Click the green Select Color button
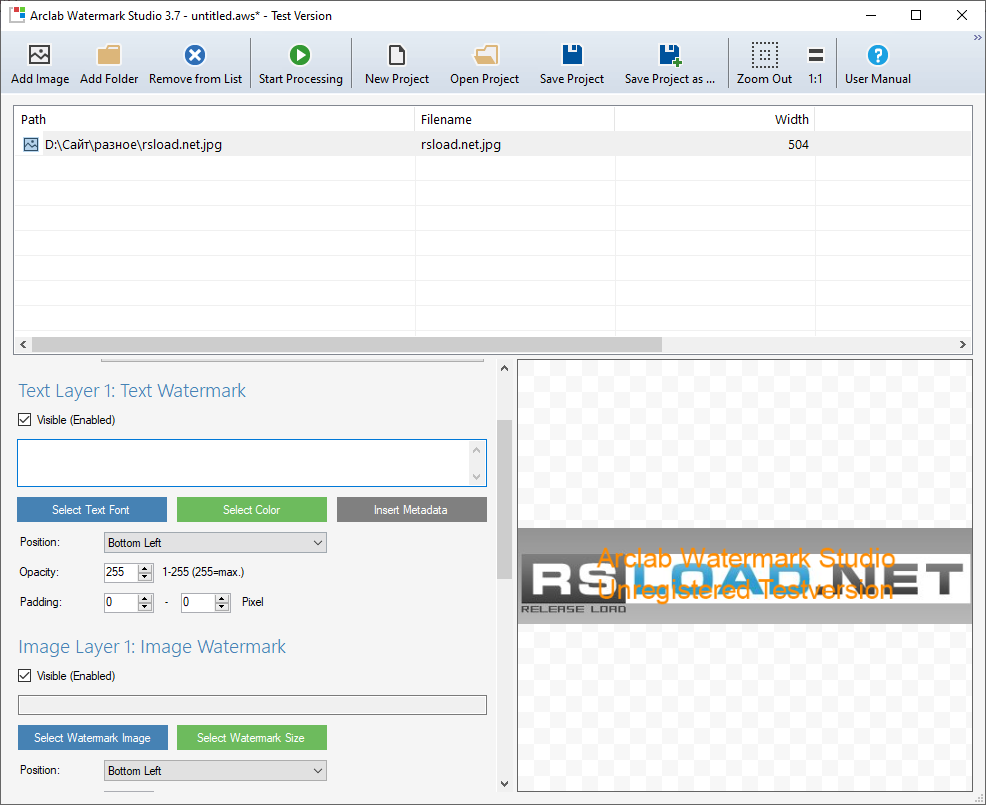Image resolution: width=986 pixels, height=805 pixels. [252, 509]
